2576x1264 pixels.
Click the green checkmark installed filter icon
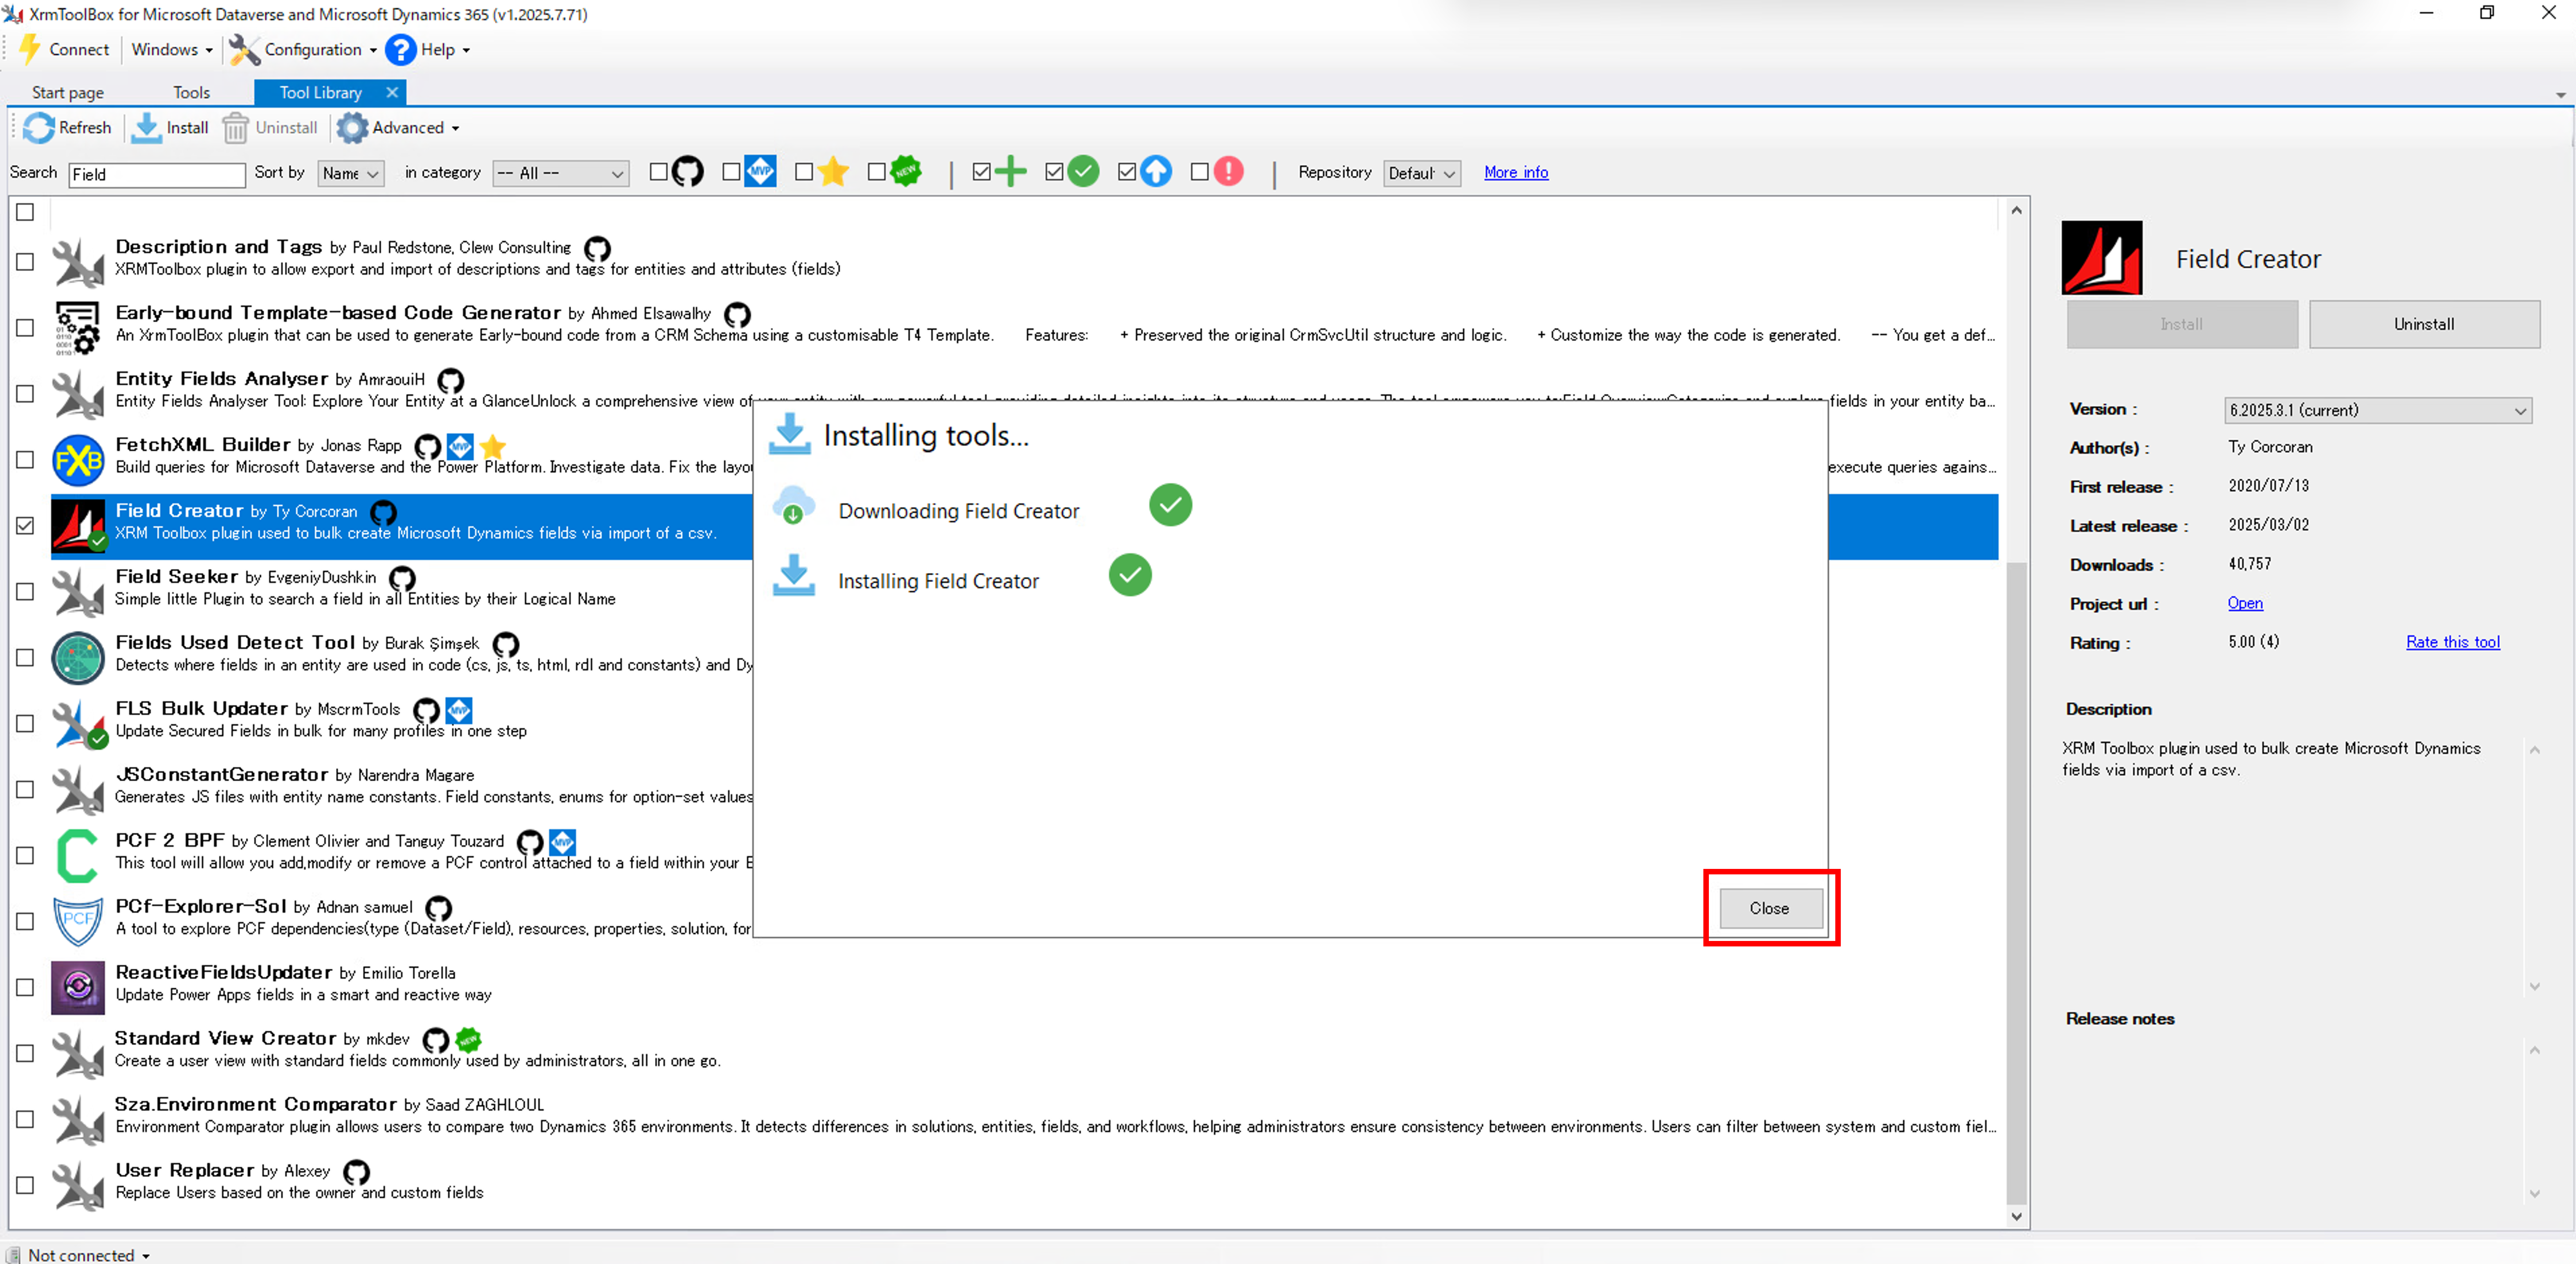(x=1083, y=172)
